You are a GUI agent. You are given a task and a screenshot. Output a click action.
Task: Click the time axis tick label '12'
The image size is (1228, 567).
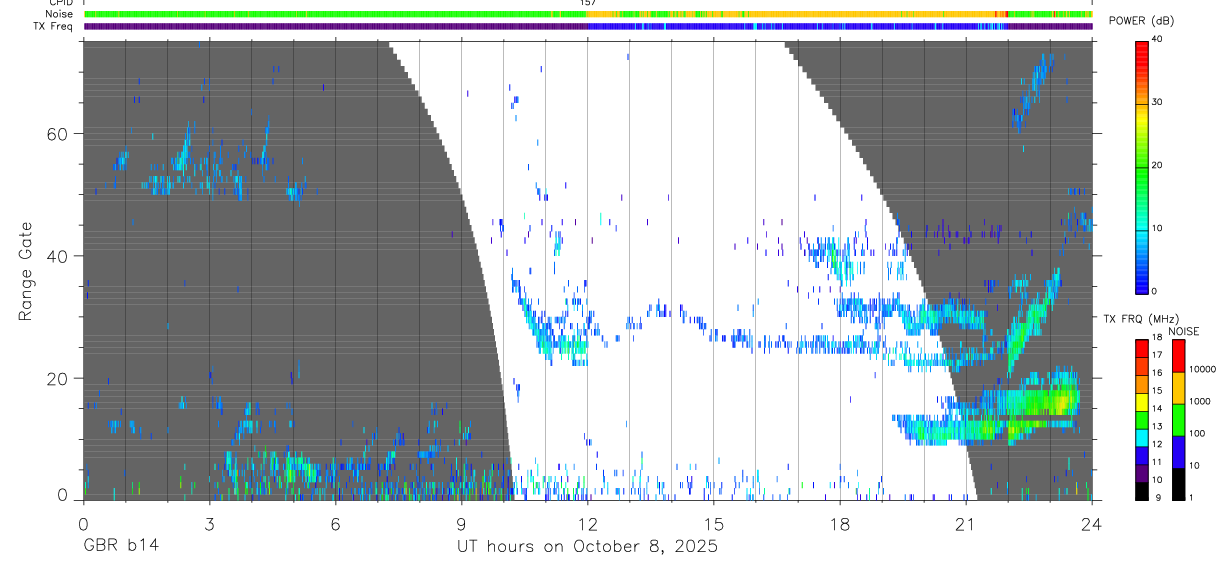pos(587,523)
